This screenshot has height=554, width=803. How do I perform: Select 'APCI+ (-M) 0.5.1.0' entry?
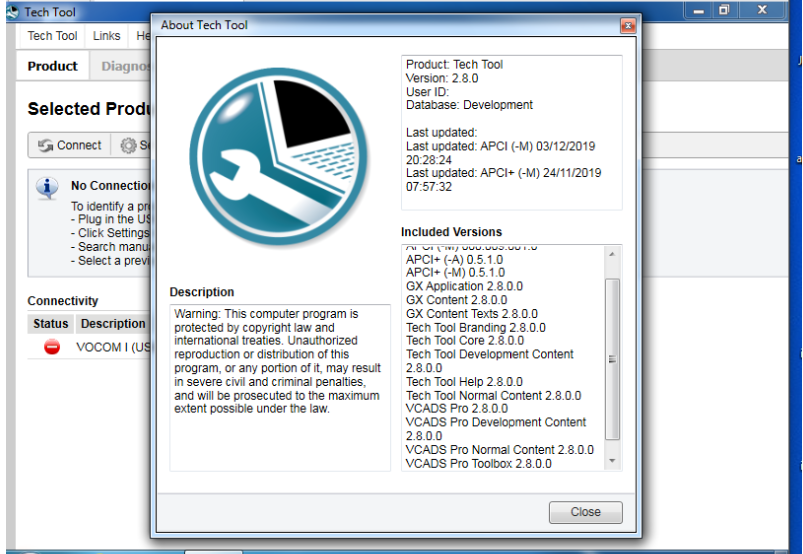point(455,273)
